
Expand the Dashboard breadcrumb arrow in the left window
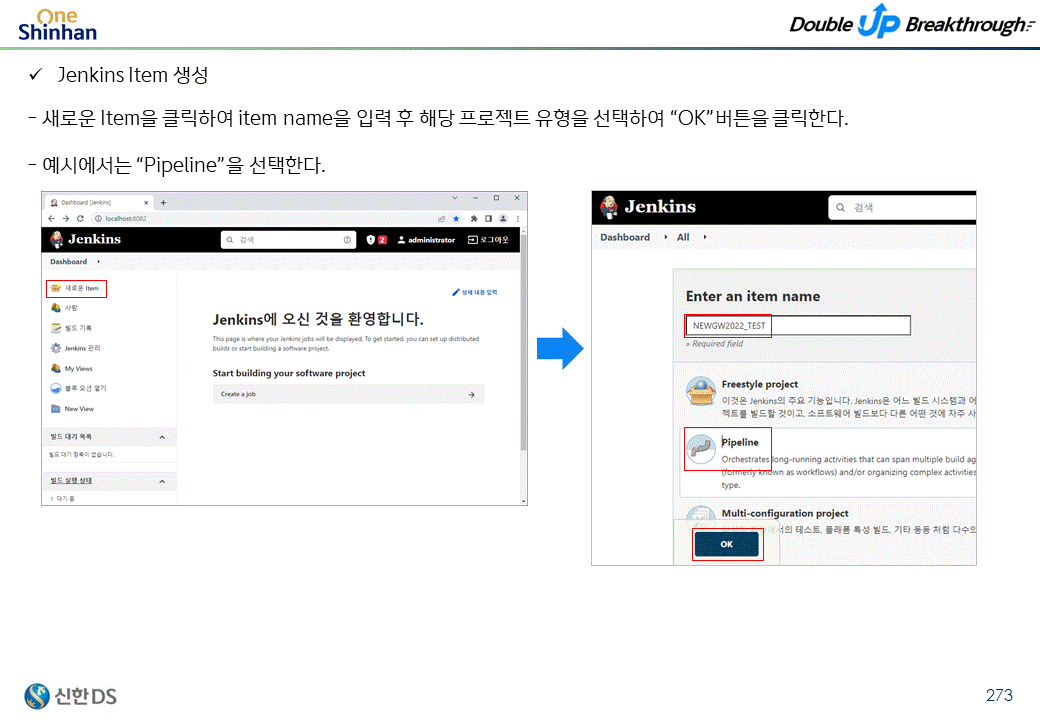[x=99, y=262]
